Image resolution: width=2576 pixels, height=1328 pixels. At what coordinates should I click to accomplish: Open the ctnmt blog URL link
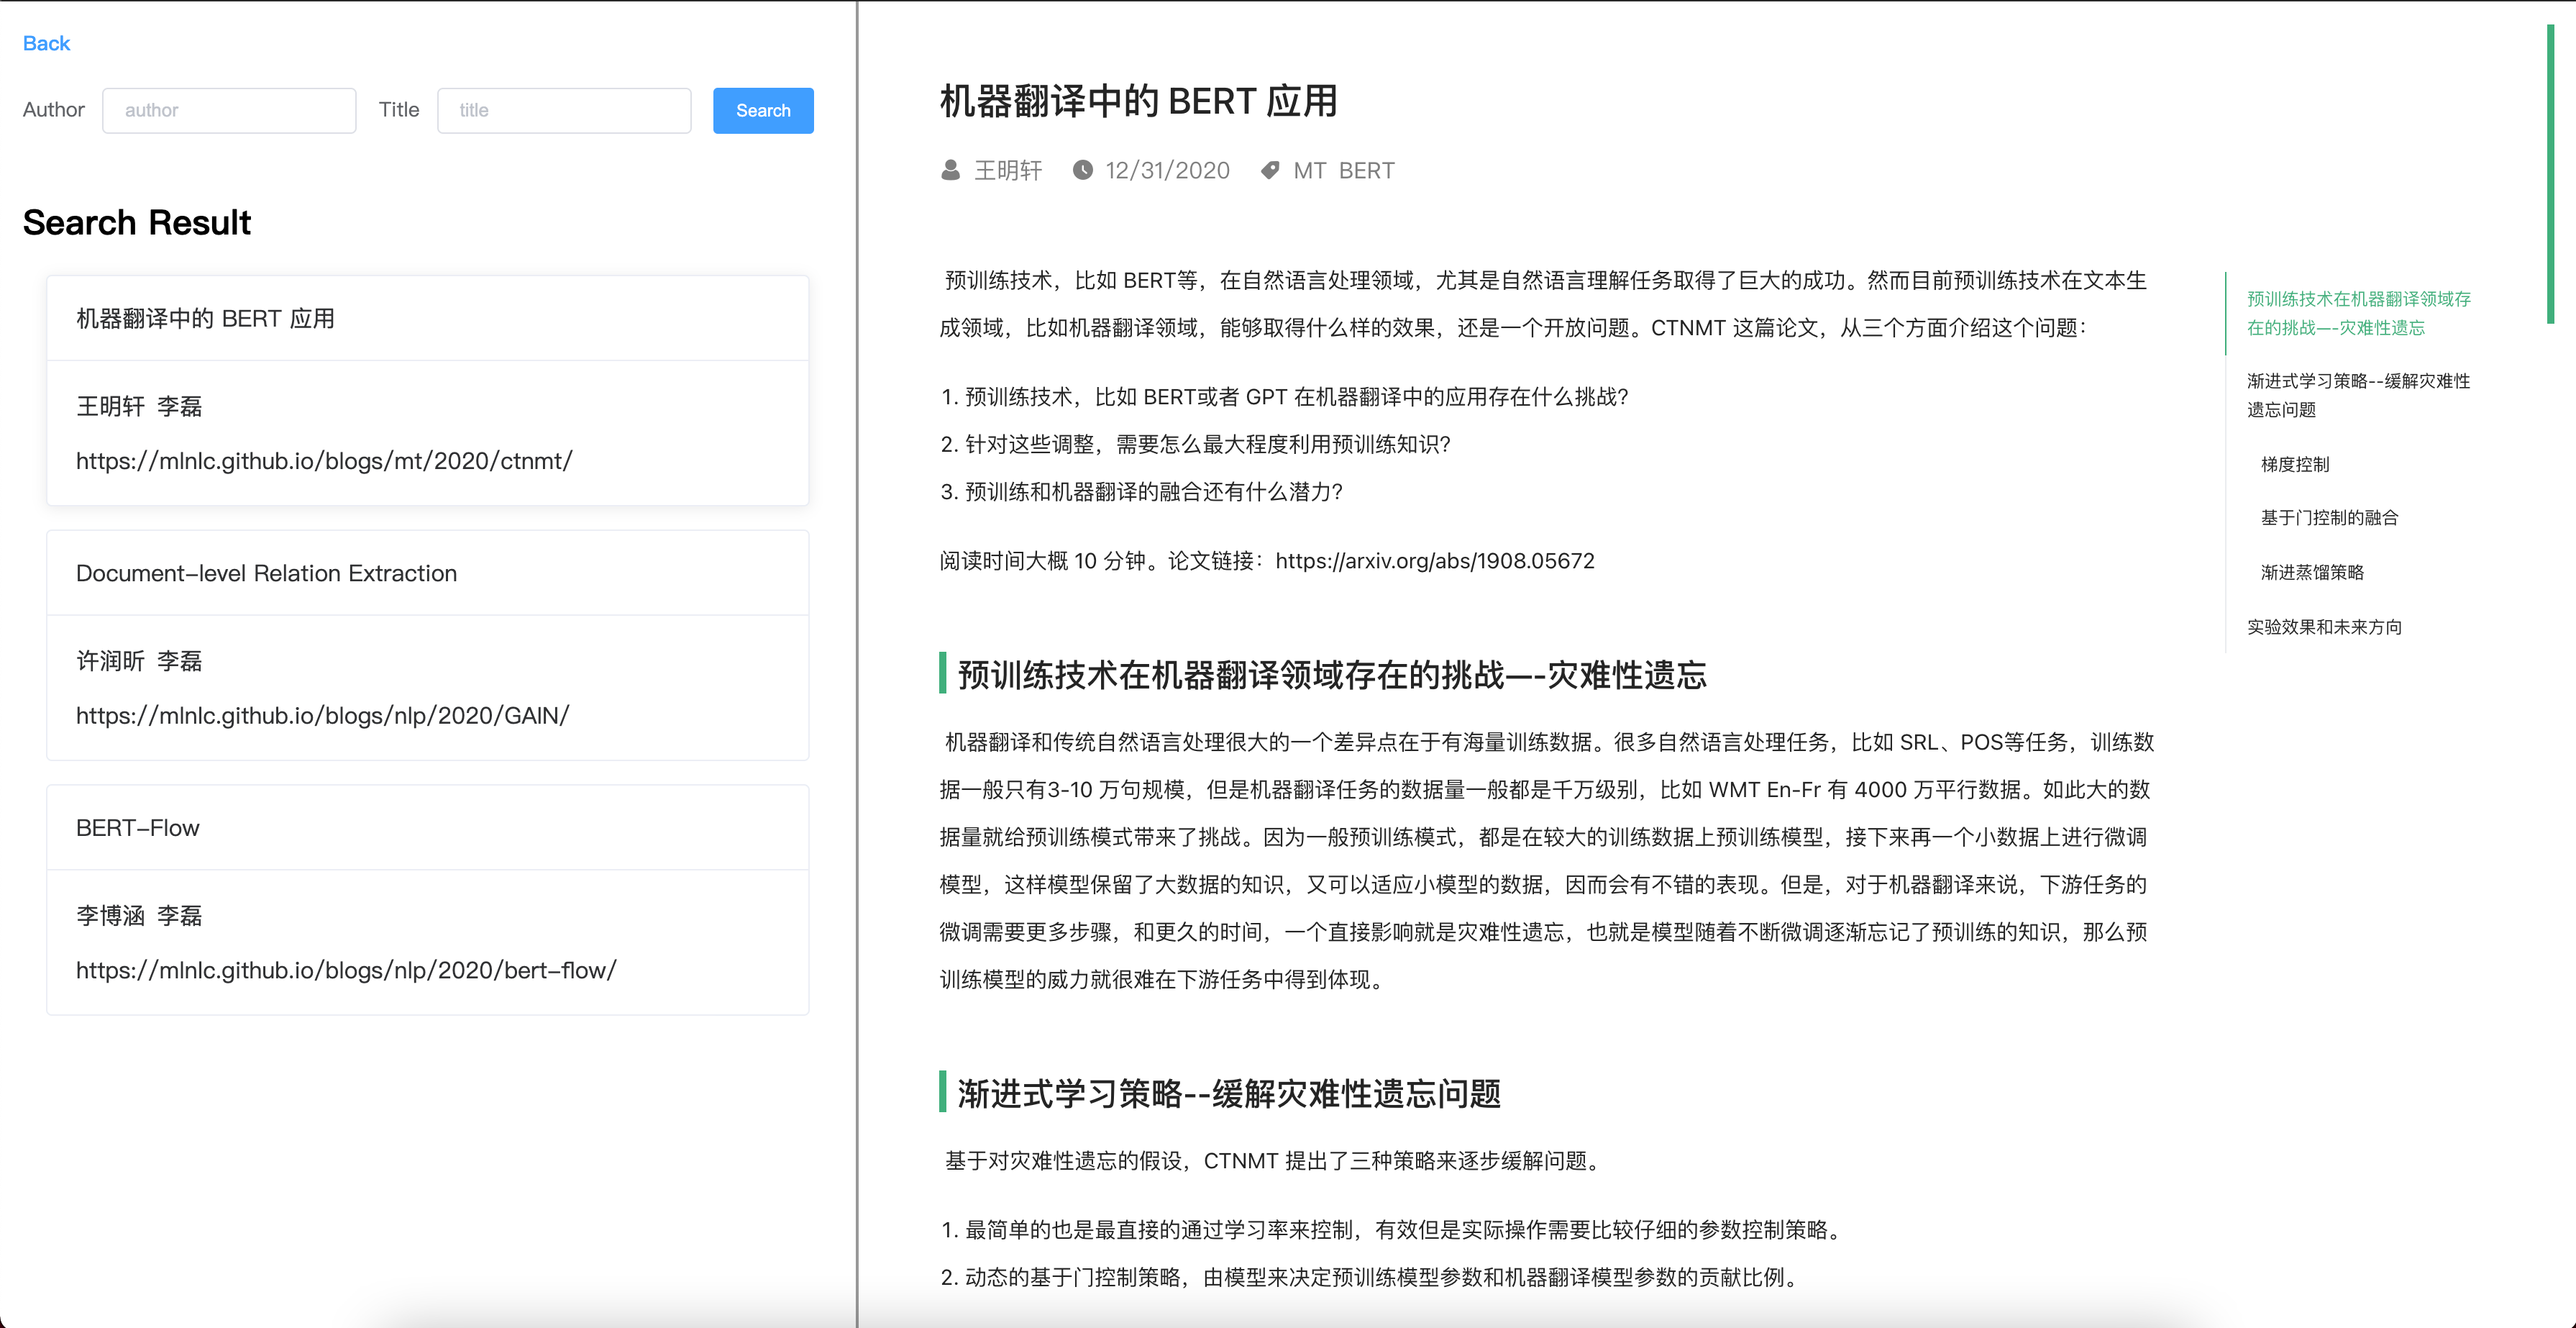[324, 461]
